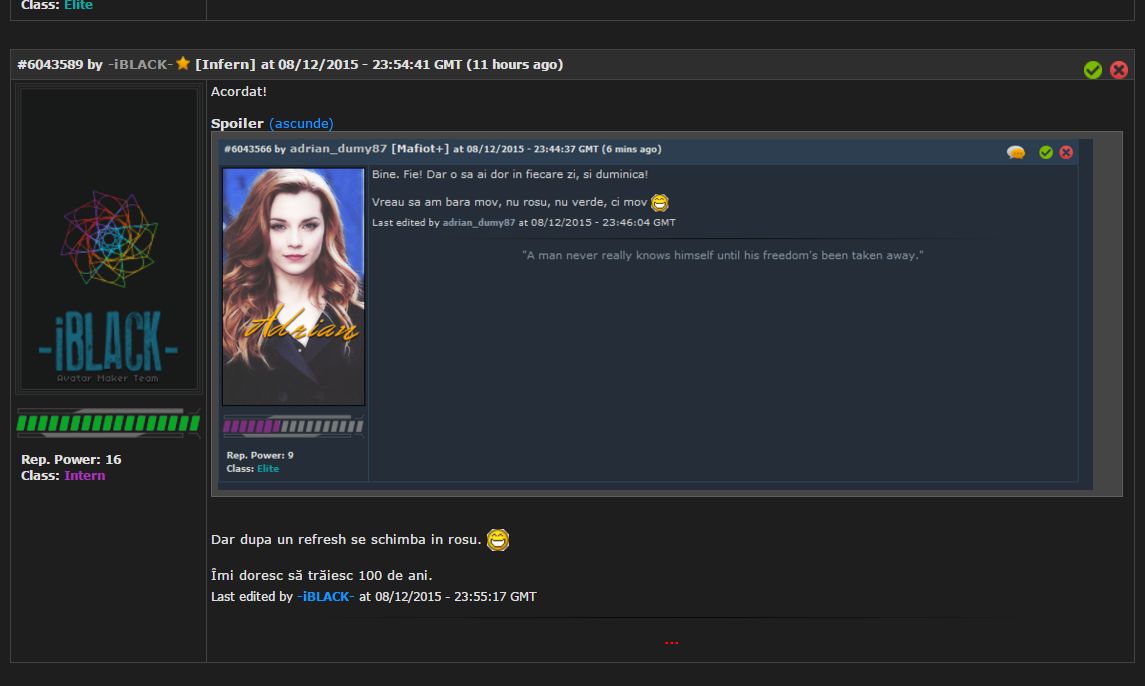The height and width of the screenshot is (686, 1145).
Task: Click 'Bine. Fie! Dar o sa ai dor' line
Action: click(510, 175)
